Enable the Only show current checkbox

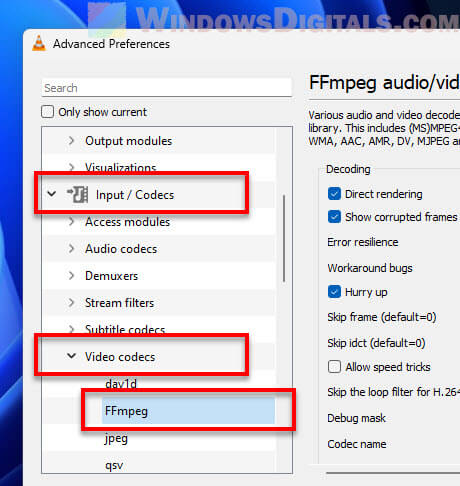click(x=47, y=112)
